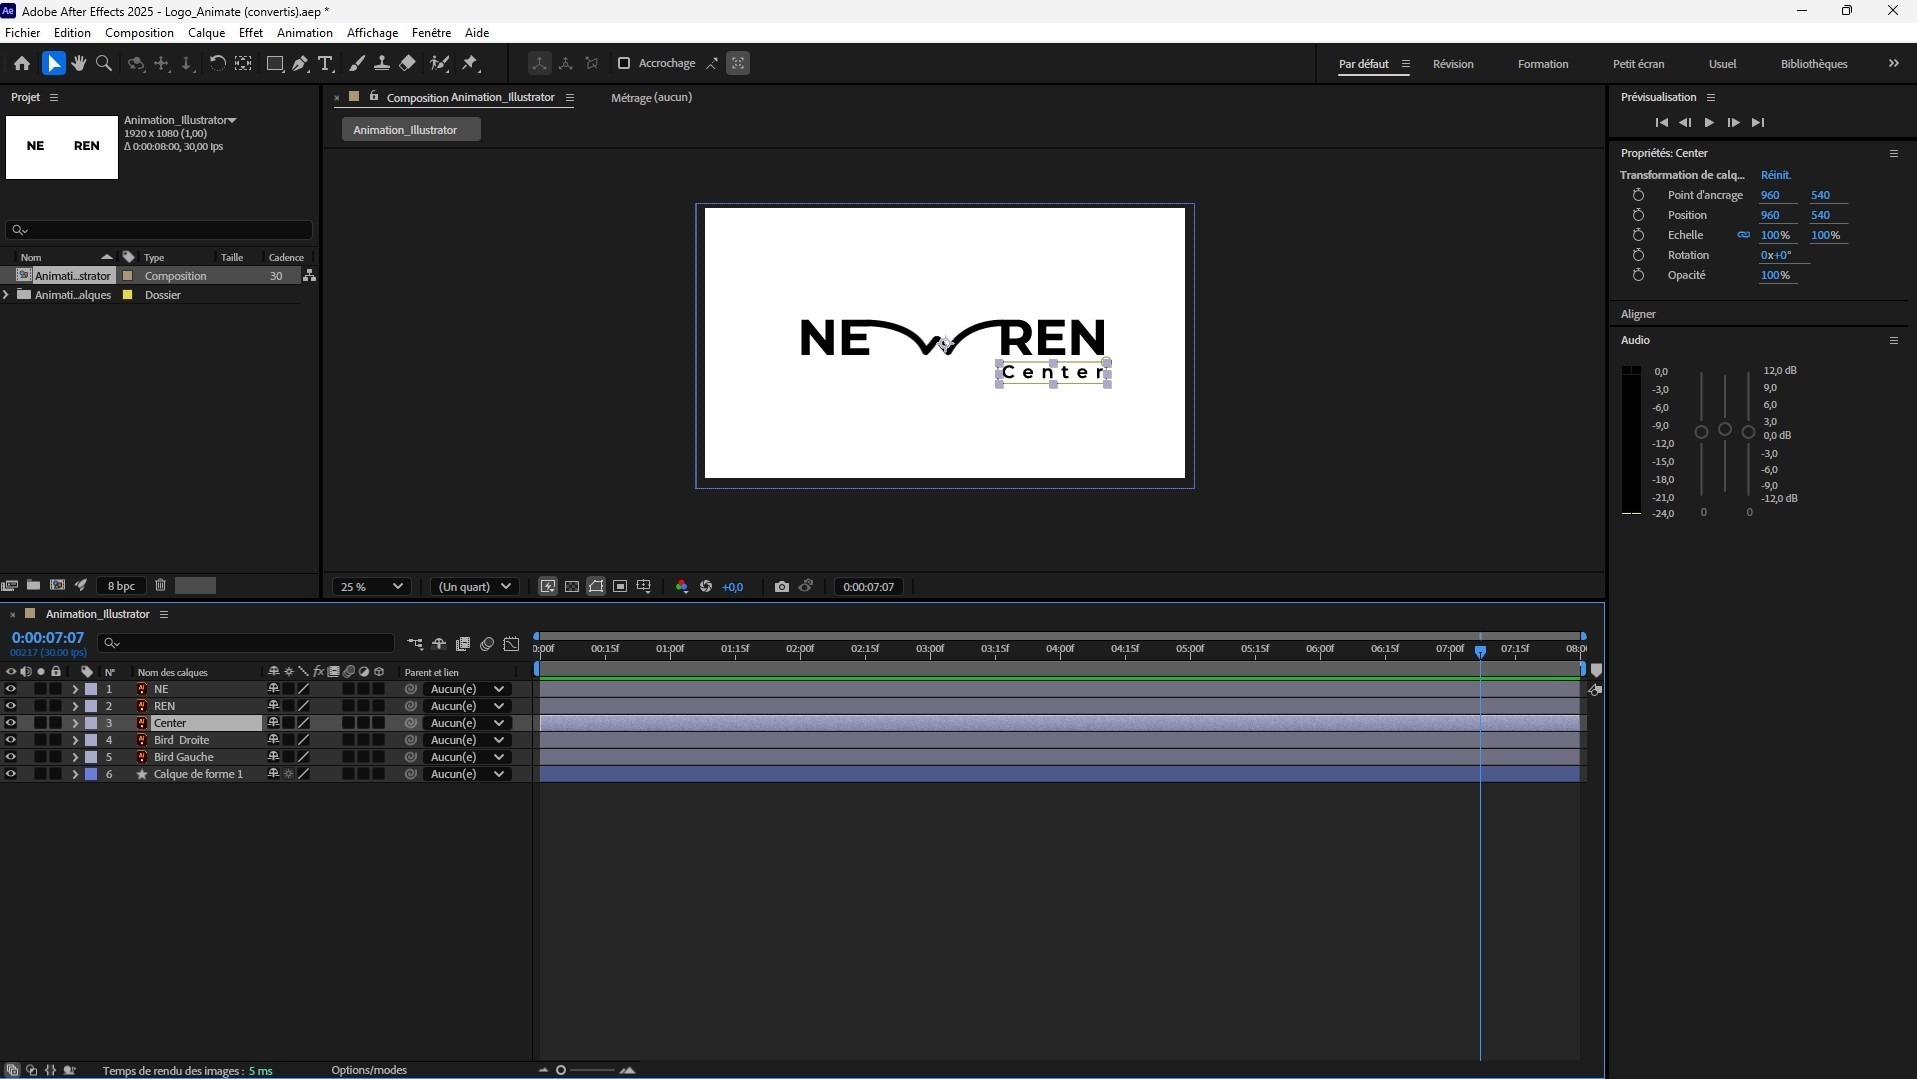Viewport: 1917px width, 1079px height.
Task: Open the 25 % zoom dropdown
Action: pos(371,587)
